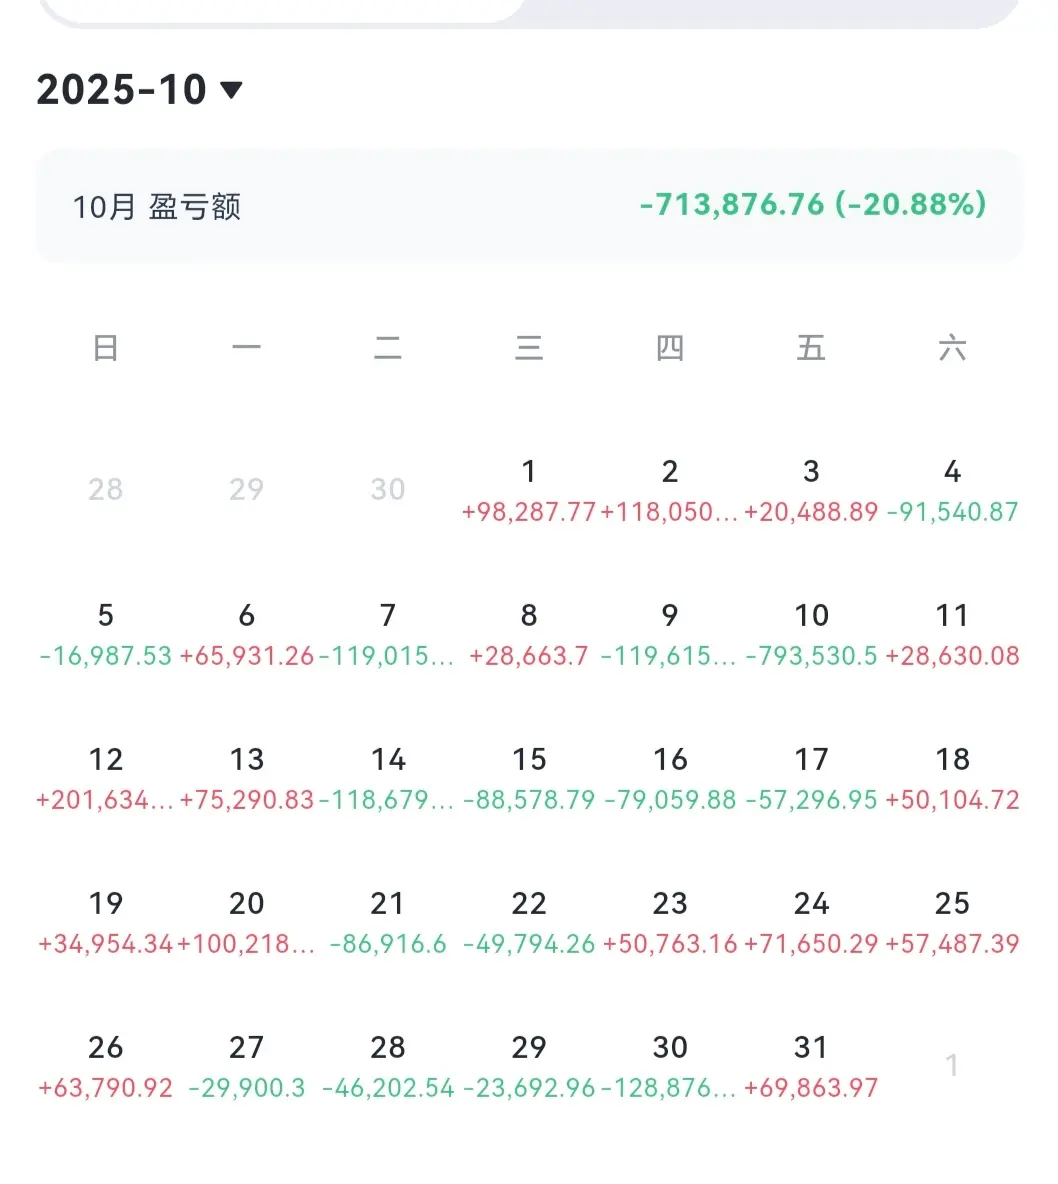This screenshot has width=1058, height=1184.
Task: Tap the -713,876.76 (-20.88%) monthly total
Action: [x=813, y=205]
